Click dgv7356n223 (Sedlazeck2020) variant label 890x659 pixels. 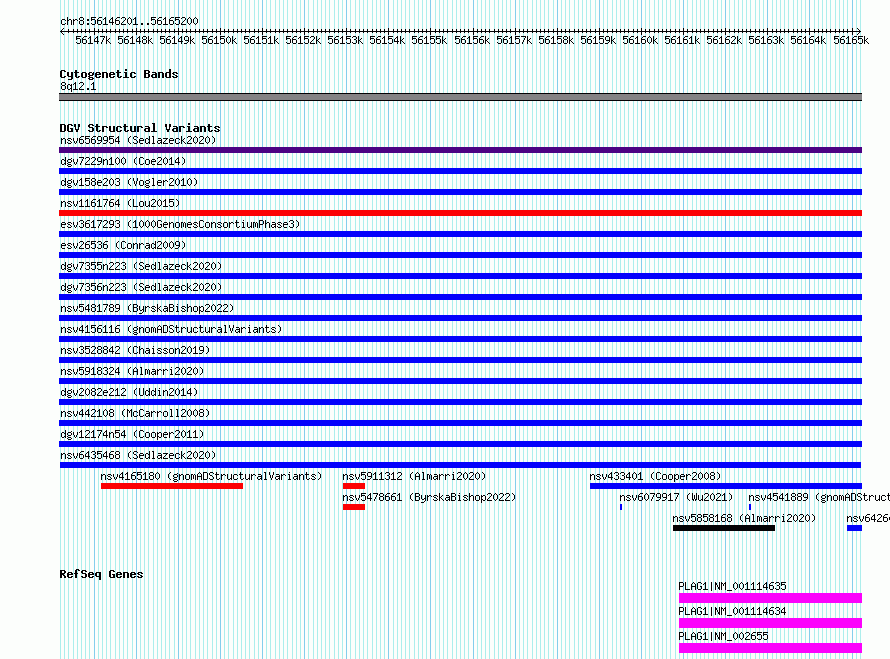(x=141, y=287)
